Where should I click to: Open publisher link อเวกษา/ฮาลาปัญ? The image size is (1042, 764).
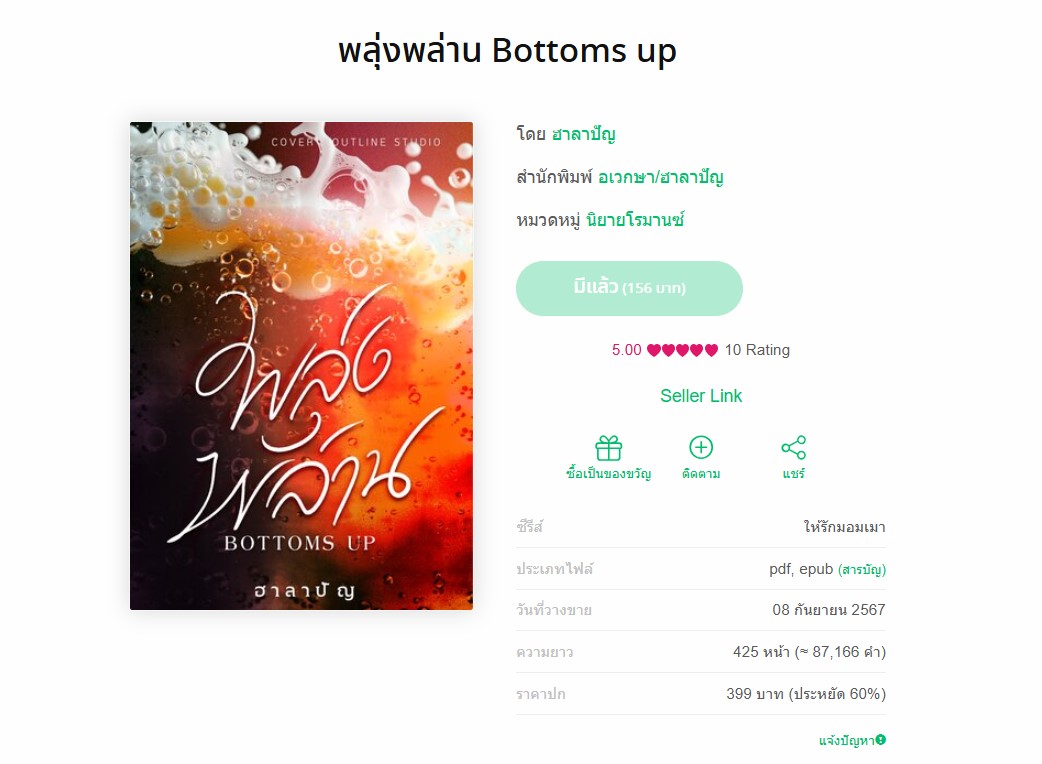click(x=661, y=177)
